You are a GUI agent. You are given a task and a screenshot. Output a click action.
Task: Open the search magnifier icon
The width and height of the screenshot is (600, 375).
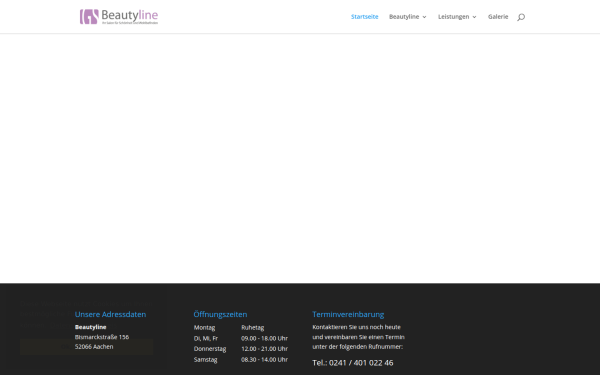521,17
